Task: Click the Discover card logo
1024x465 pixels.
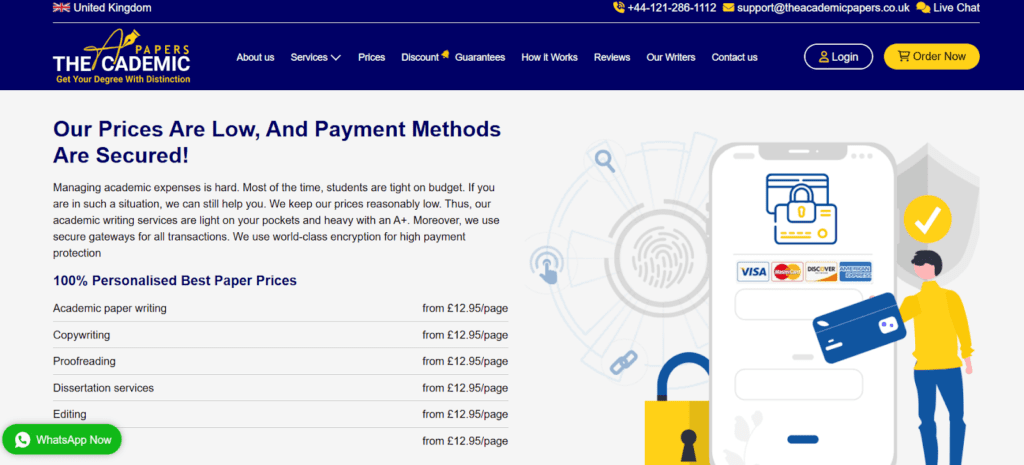Action: click(x=821, y=272)
